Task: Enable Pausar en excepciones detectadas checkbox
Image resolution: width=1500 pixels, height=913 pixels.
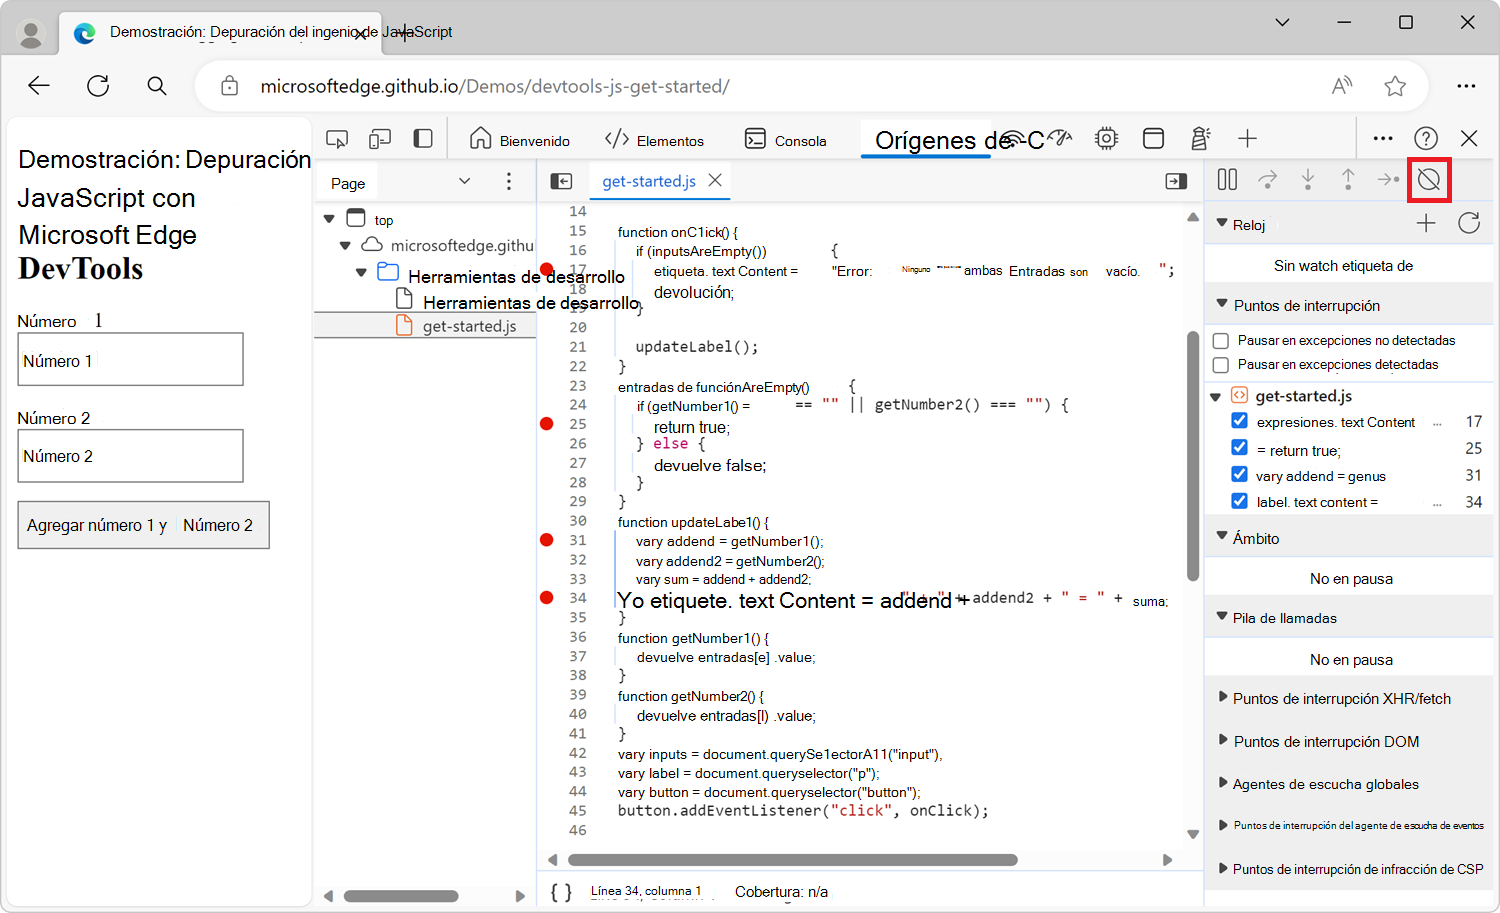Action: point(1221,365)
